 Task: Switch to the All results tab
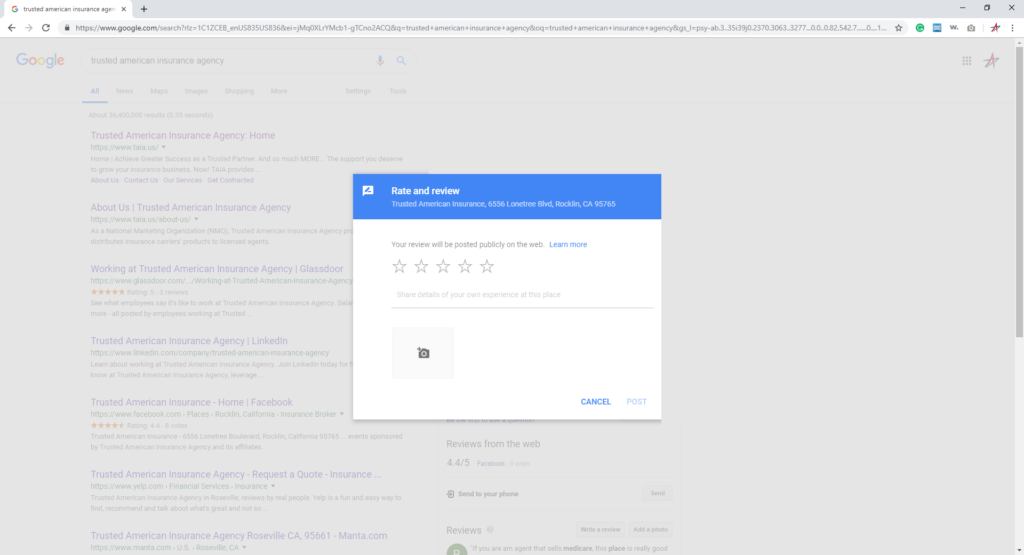[95, 91]
